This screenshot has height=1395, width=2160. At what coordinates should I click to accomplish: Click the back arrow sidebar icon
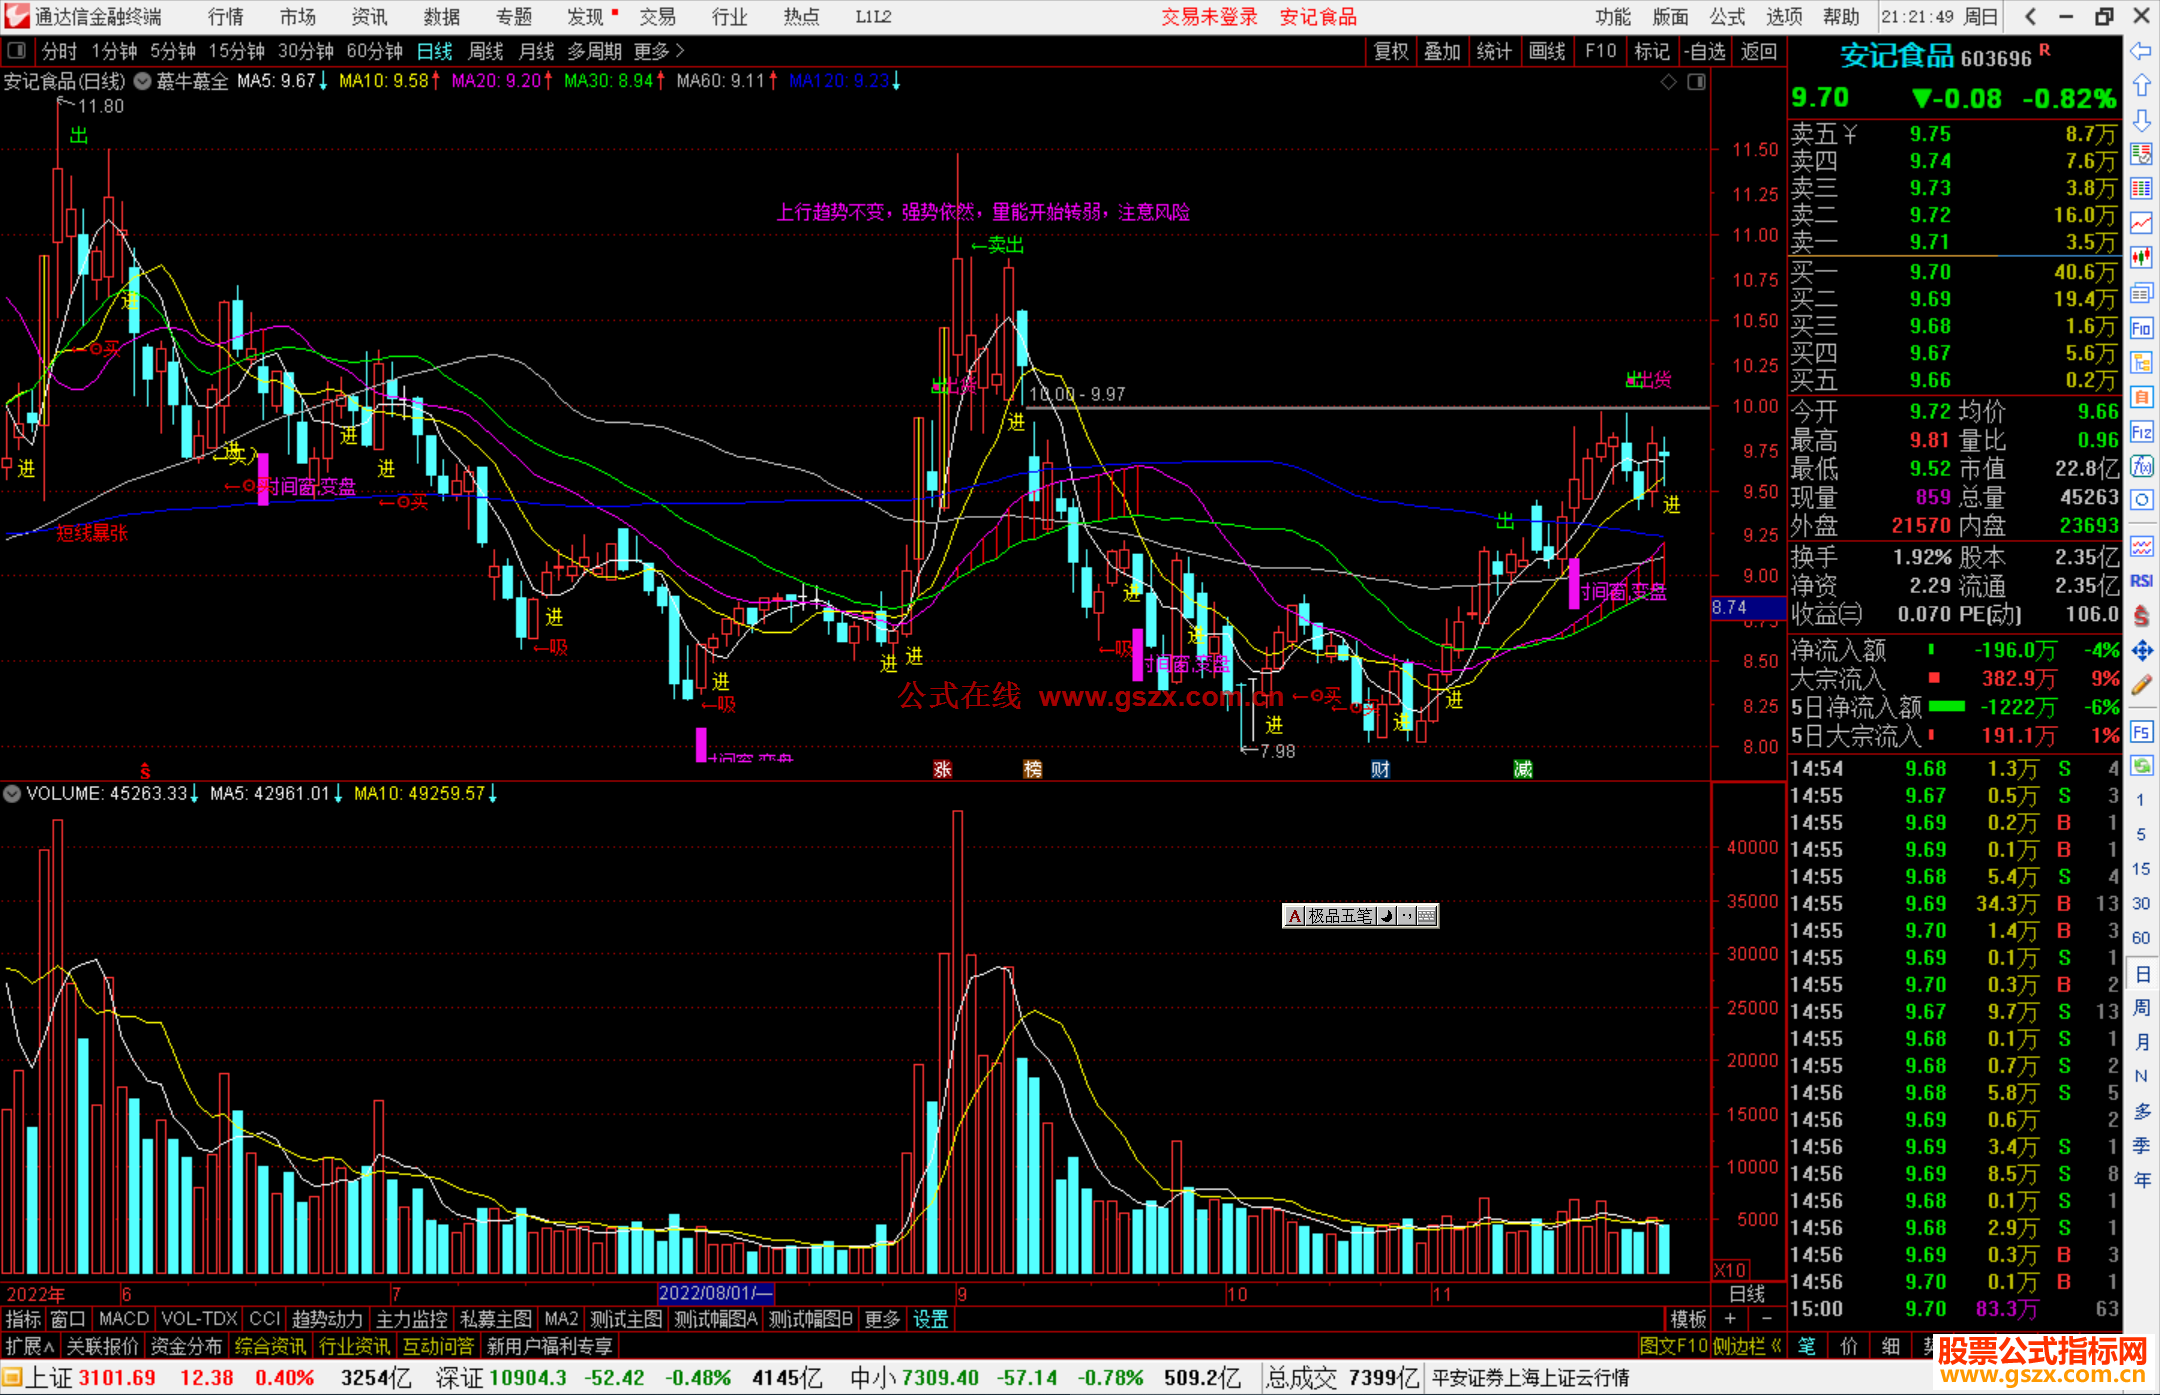[2141, 51]
